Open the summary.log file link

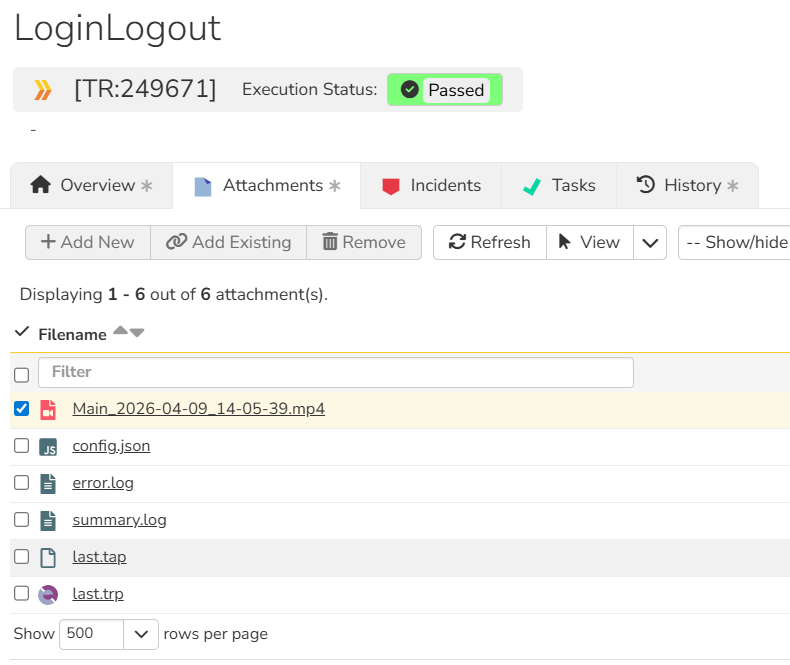tap(119, 520)
